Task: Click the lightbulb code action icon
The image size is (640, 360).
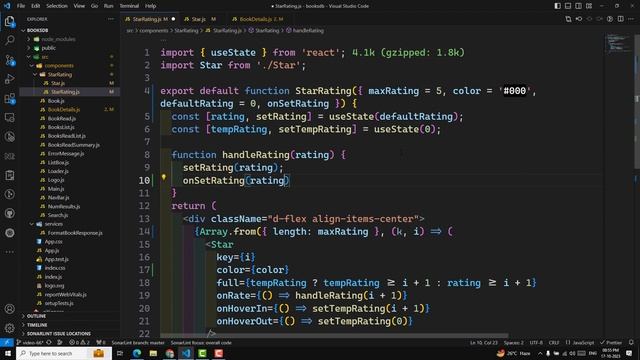Action: [164, 177]
